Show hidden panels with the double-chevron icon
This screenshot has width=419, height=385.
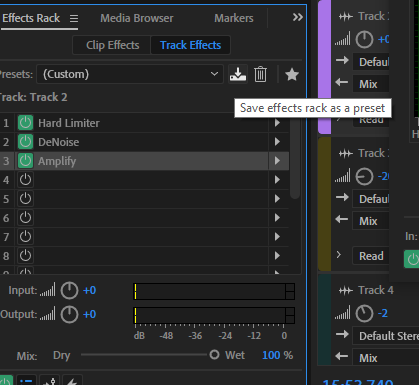[298, 17]
